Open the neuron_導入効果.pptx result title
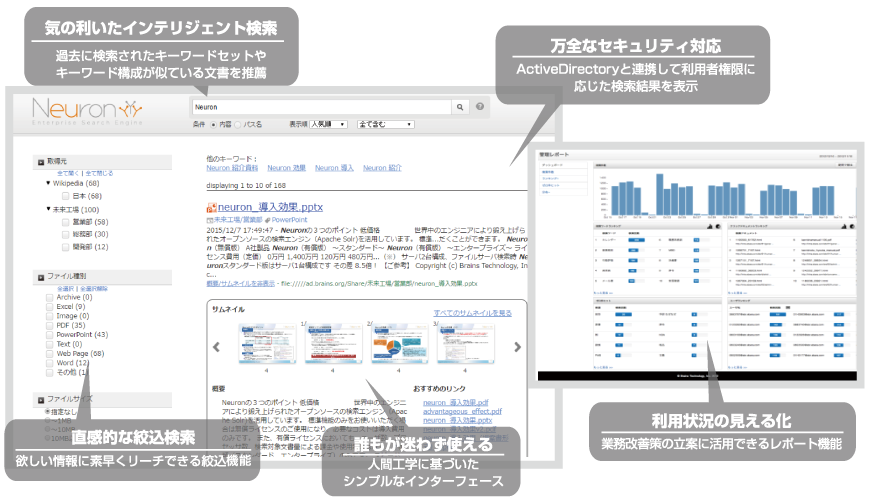 click(270, 207)
